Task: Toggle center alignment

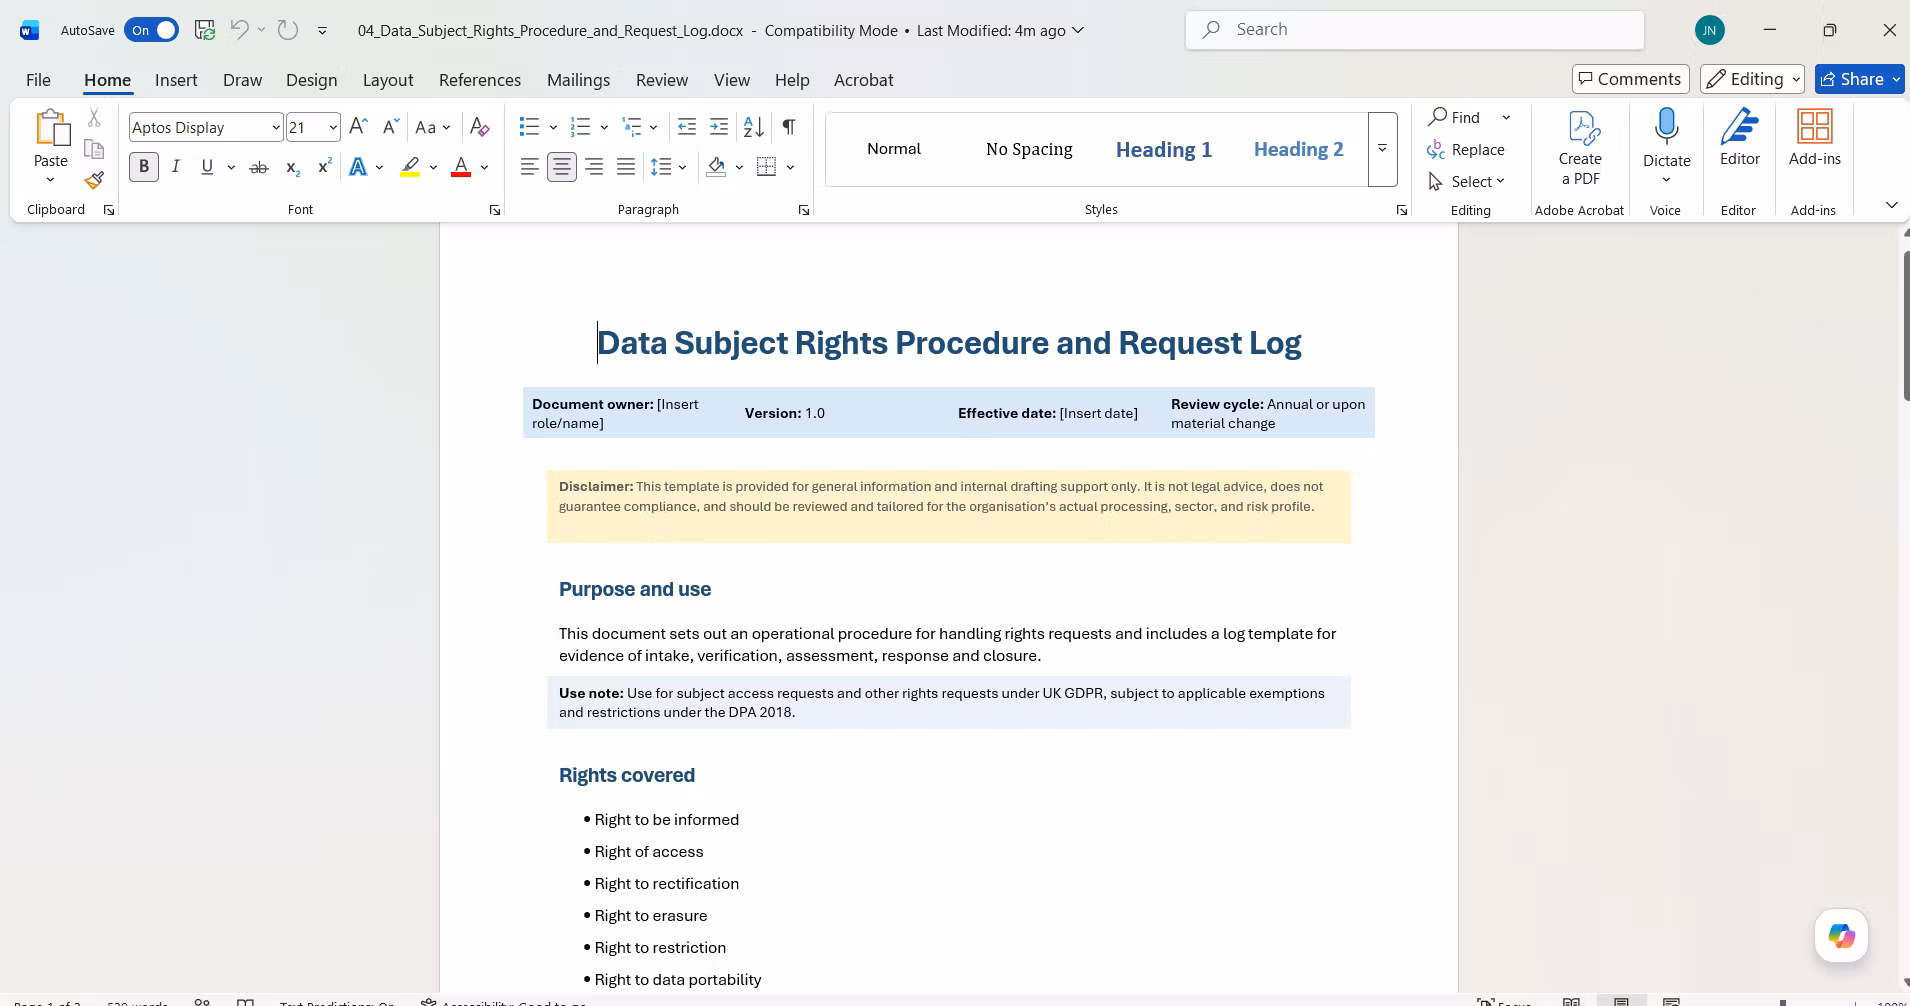Action: click(x=562, y=167)
